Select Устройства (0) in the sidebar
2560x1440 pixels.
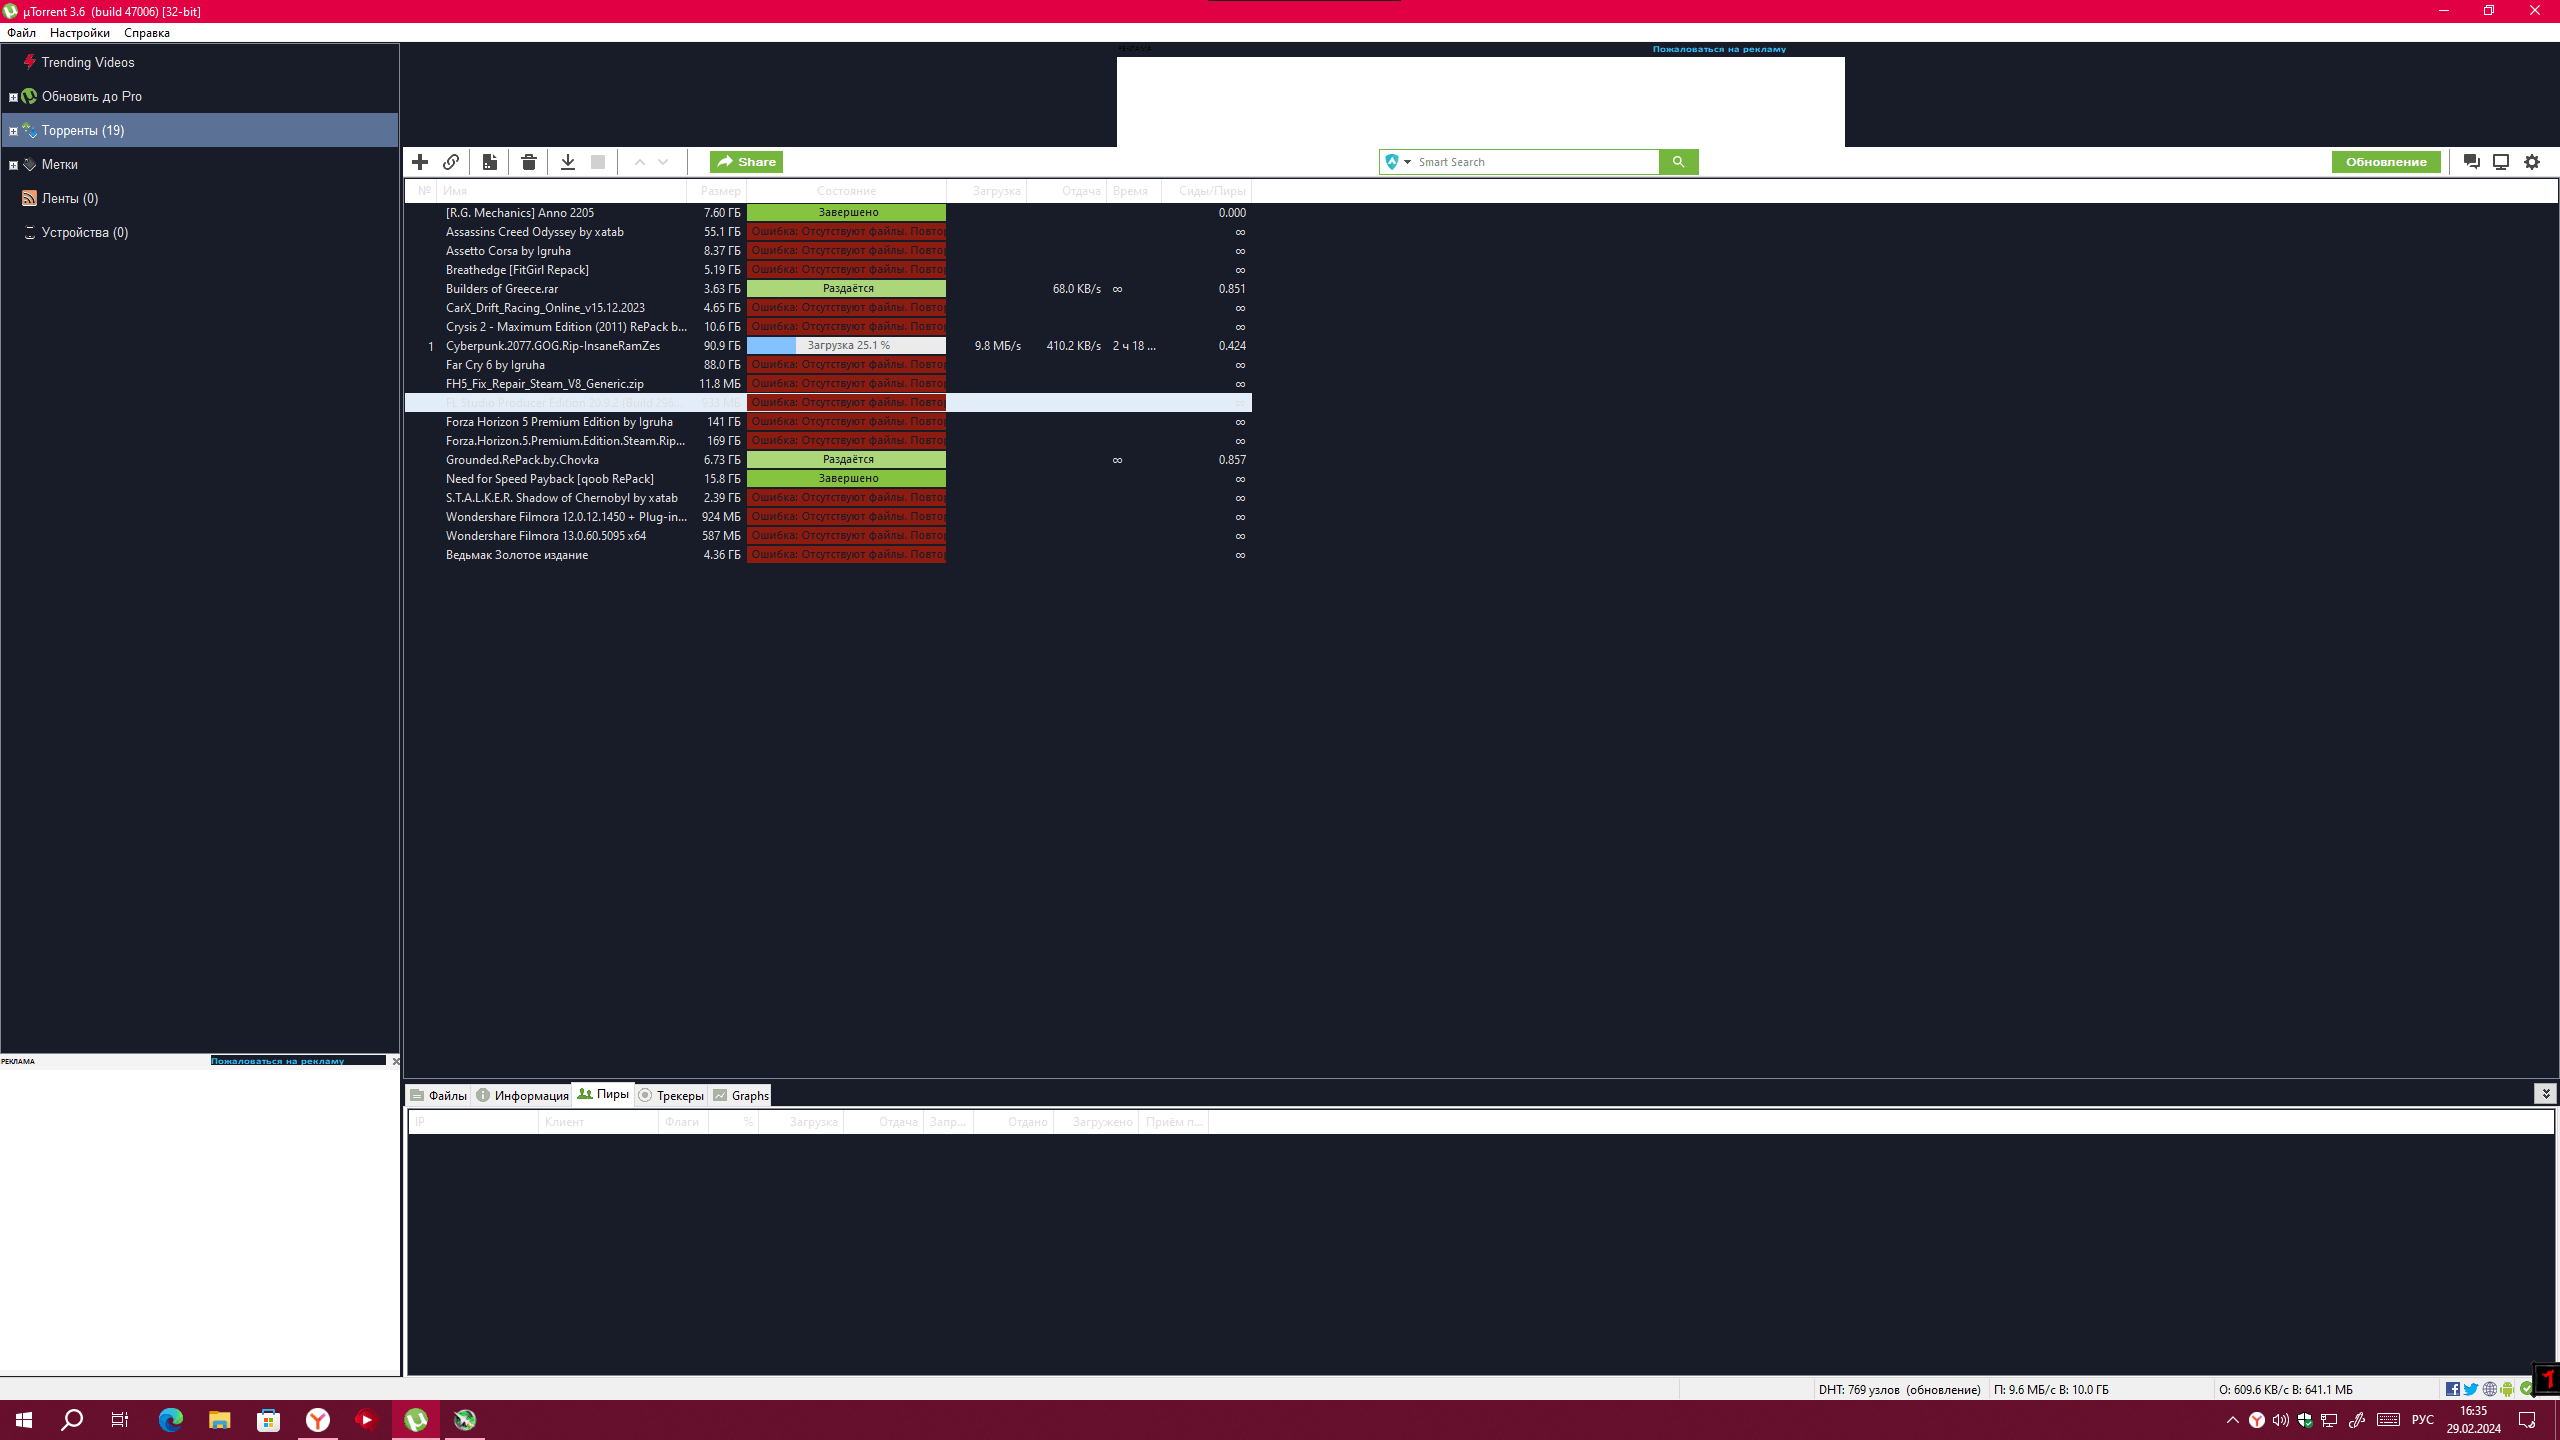(84, 232)
